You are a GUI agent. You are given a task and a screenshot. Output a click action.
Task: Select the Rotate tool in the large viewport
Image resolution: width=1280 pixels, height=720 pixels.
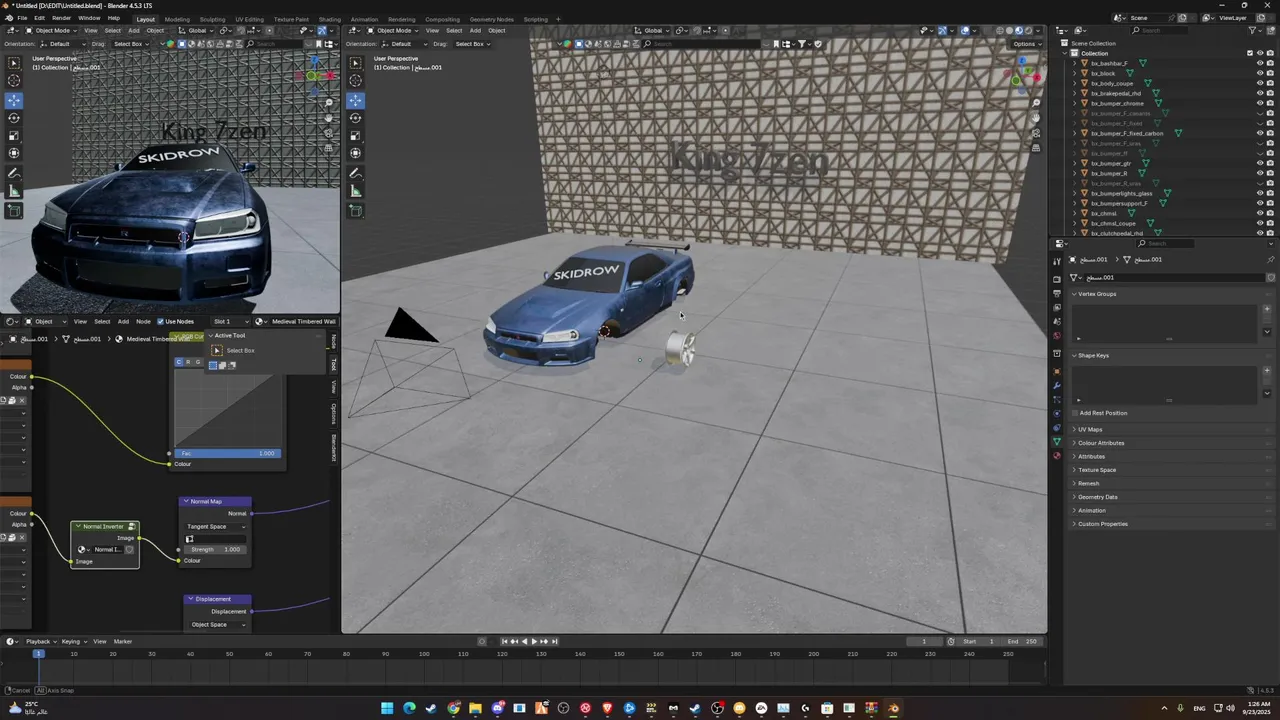(355, 118)
